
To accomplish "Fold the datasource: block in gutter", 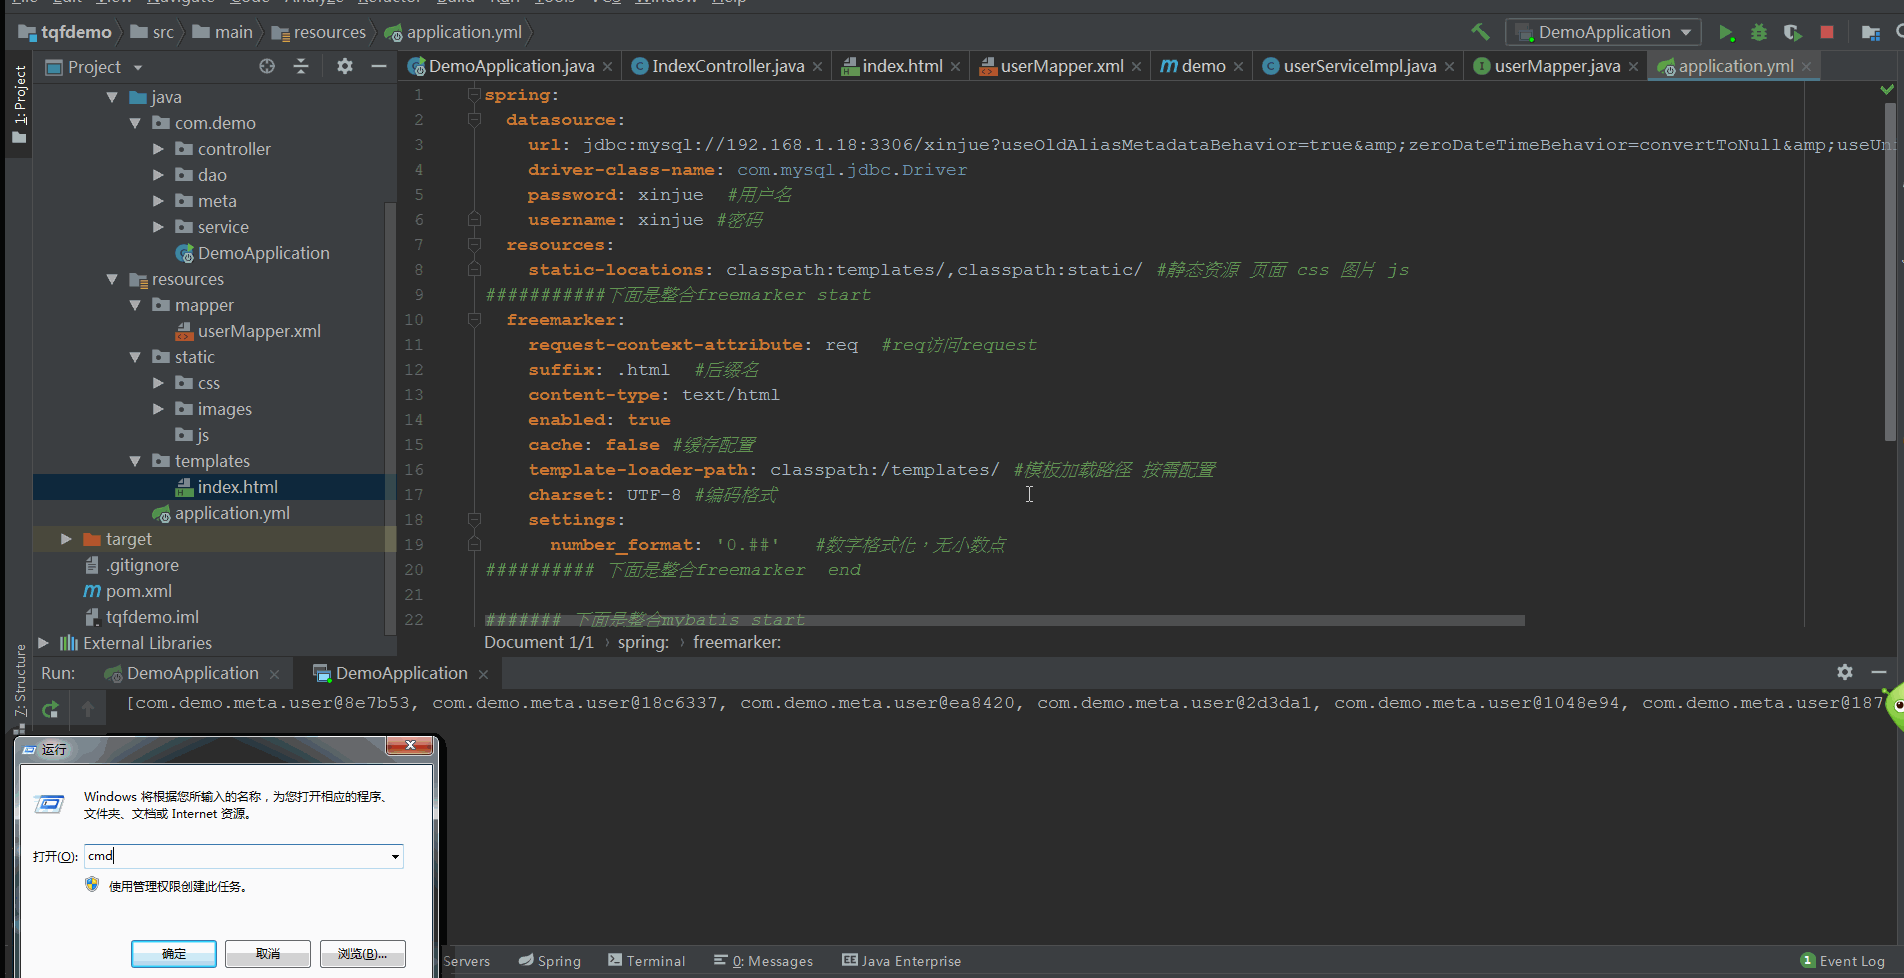I will (474, 119).
